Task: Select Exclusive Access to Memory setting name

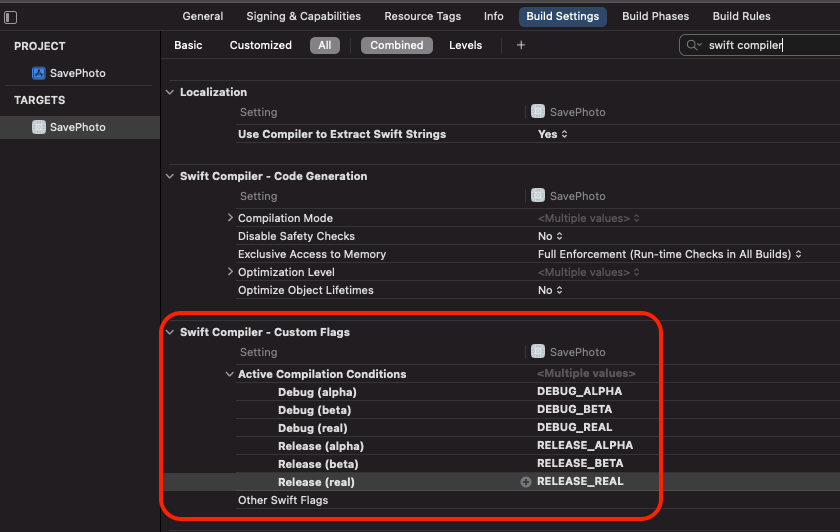Action: [x=312, y=254]
